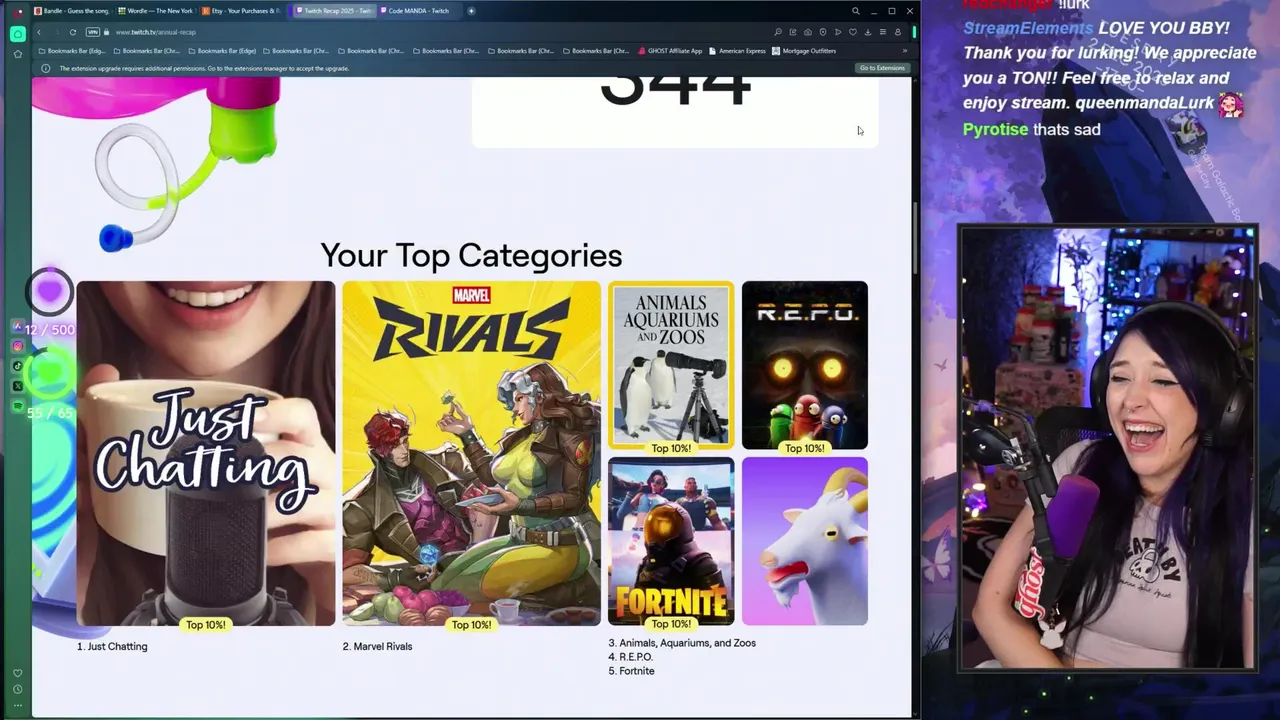Switch to the Bandle - Guess the song tab

point(70,11)
